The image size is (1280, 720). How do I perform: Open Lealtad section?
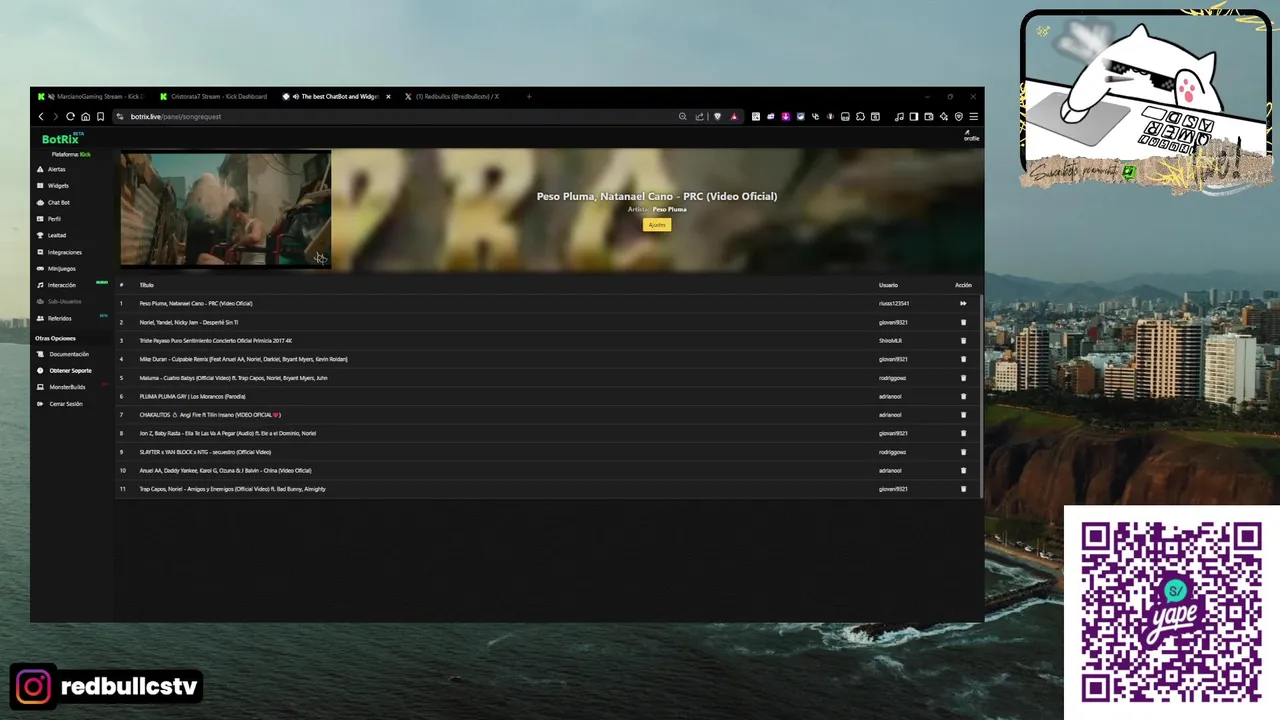tap(51, 235)
